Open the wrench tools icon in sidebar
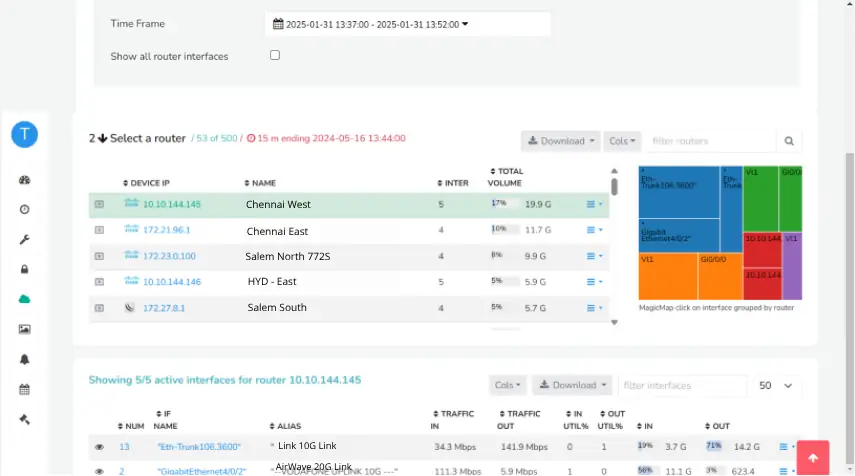Image resolution: width=855 pixels, height=476 pixels. [x=25, y=239]
